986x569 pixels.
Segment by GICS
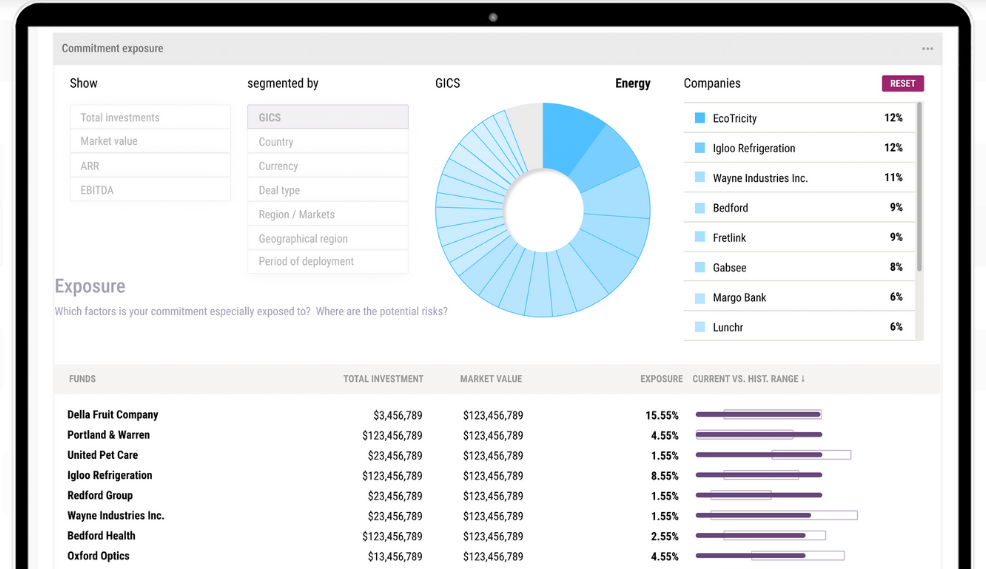click(x=327, y=117)
